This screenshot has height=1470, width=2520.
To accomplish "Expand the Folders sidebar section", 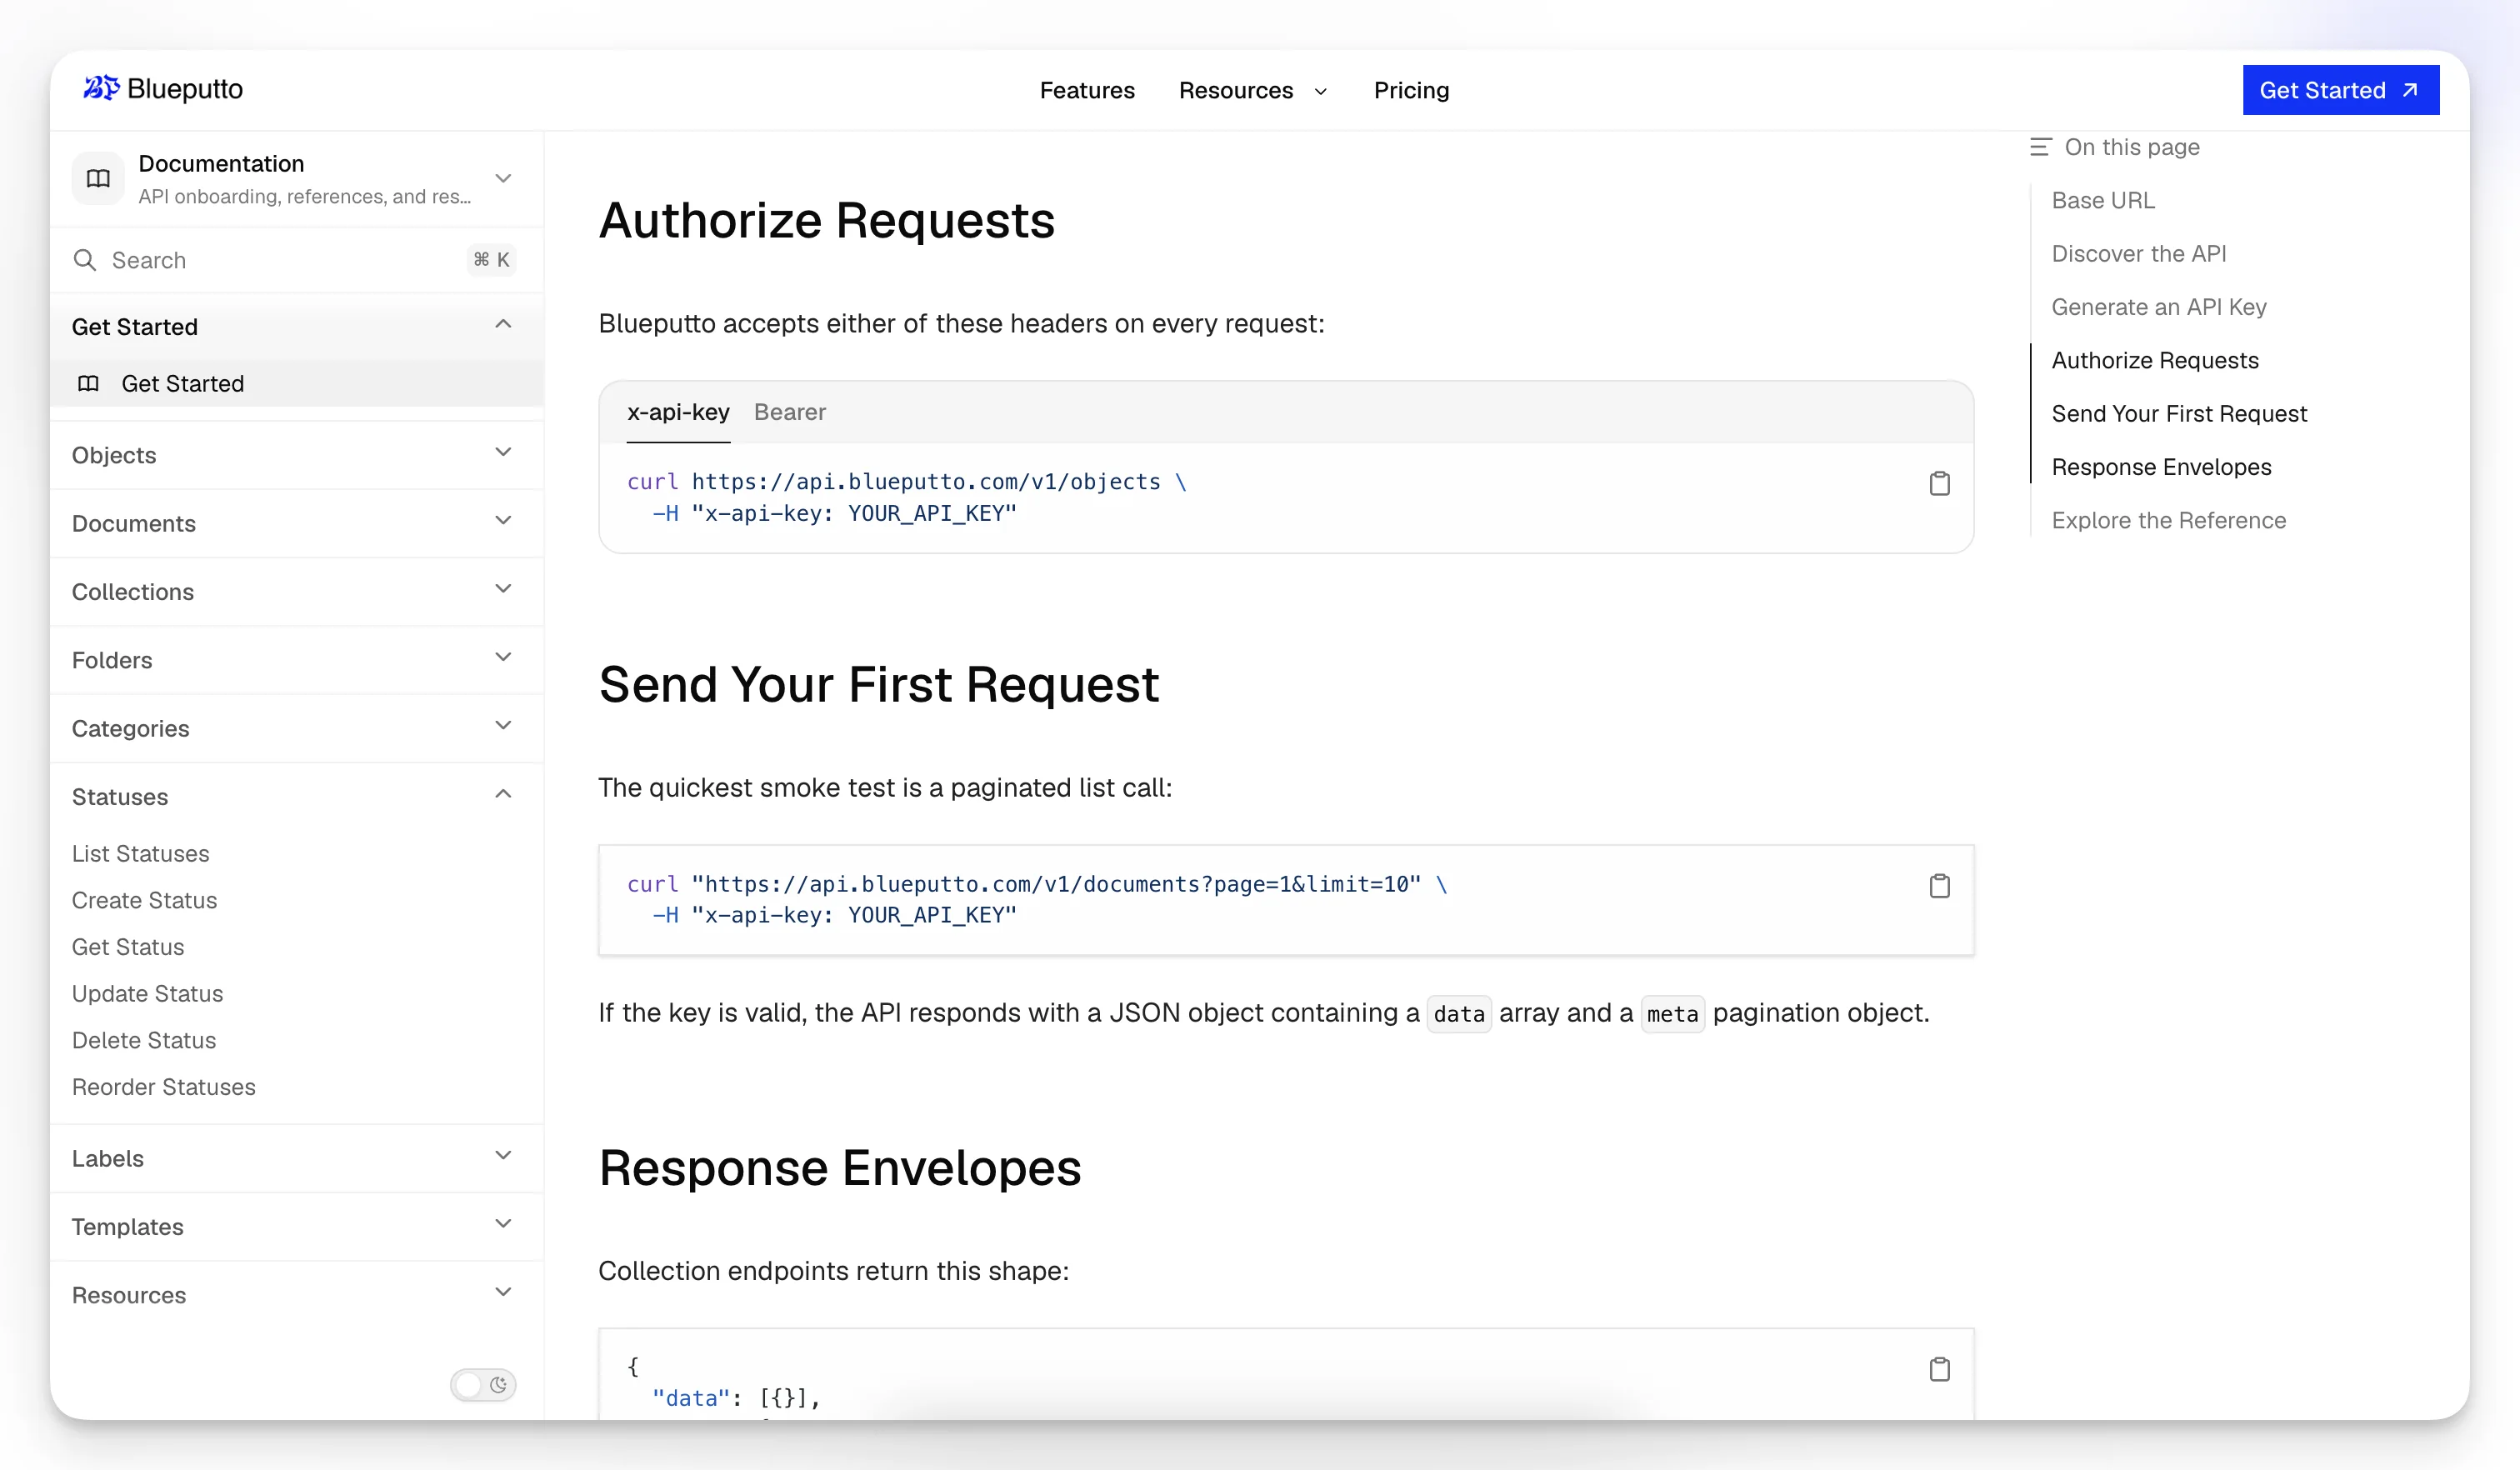I will pyautogui.click(x=296, y=660).
